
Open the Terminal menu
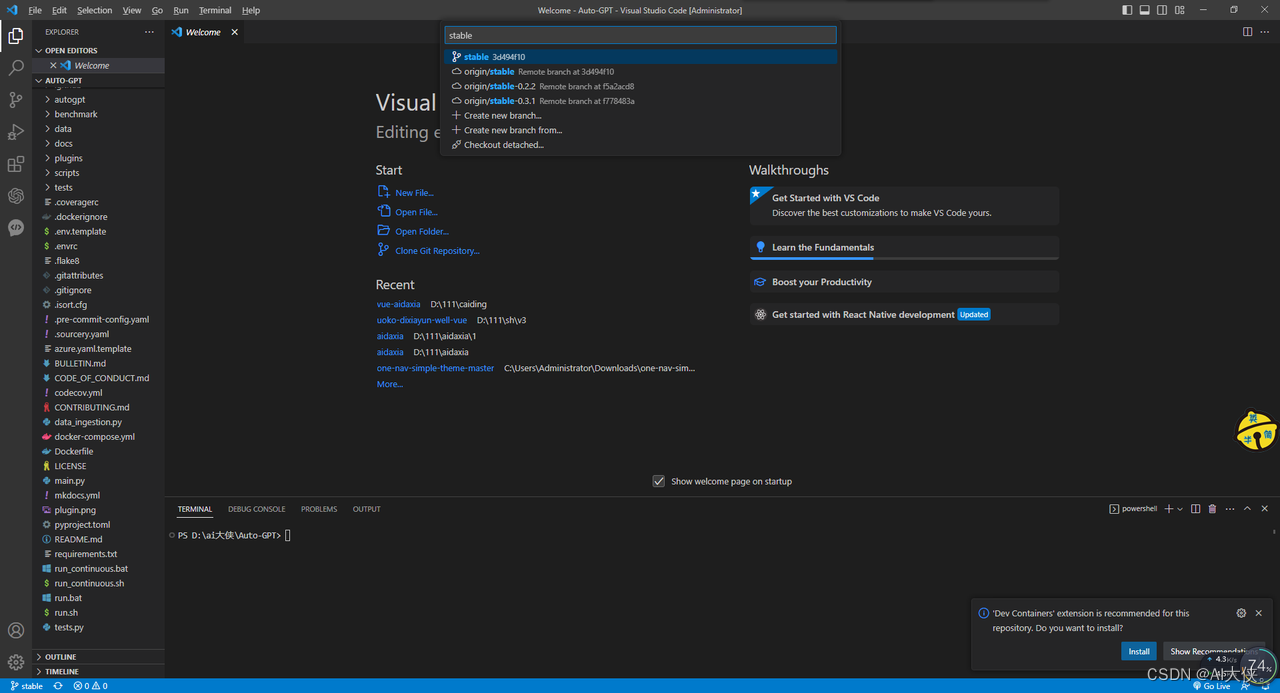[215, 10]
